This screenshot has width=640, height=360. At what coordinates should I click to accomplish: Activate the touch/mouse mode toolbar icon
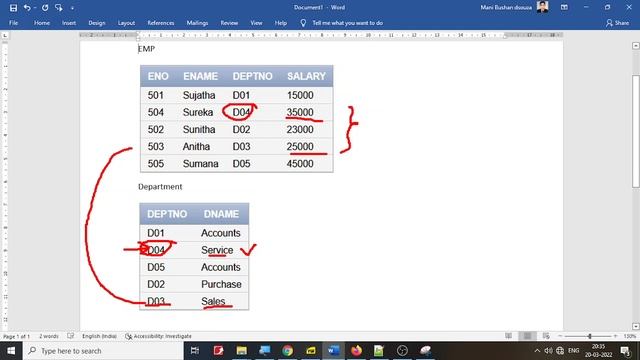pyautogui.click(x=59, y=8)
